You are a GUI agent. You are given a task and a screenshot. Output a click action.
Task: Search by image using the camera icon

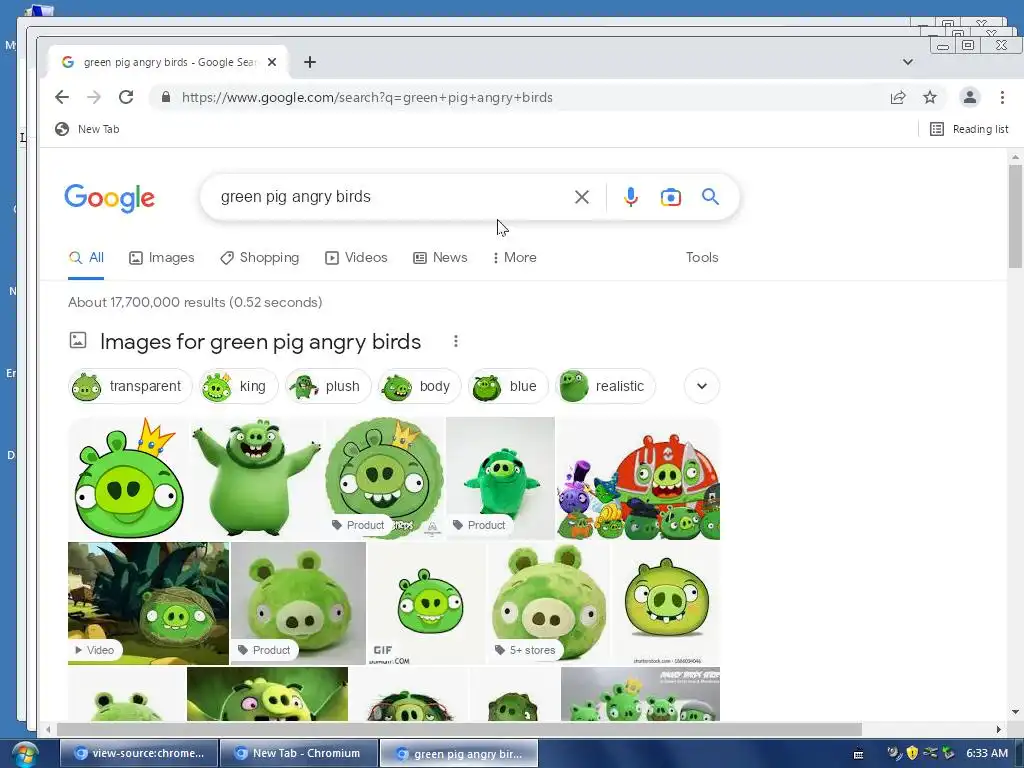point(671,197)
